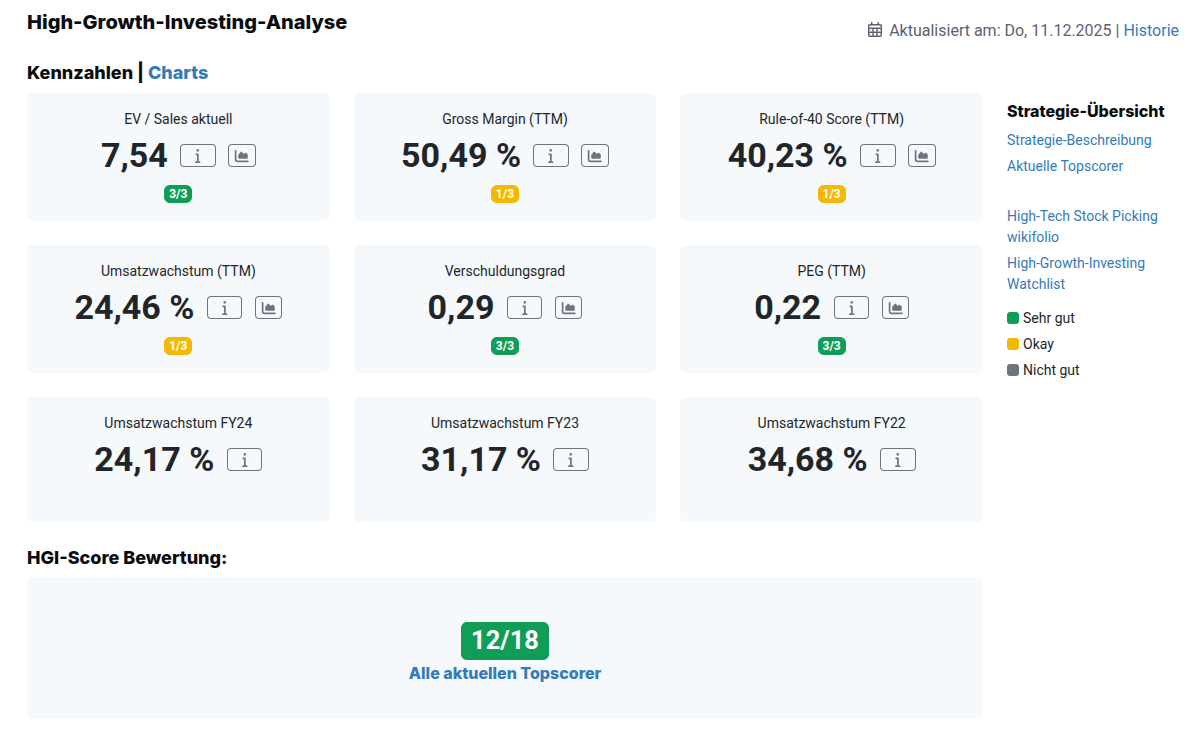Open Strategie-Beschreibung link
Screen dimensions: 1199x732
1079,140
